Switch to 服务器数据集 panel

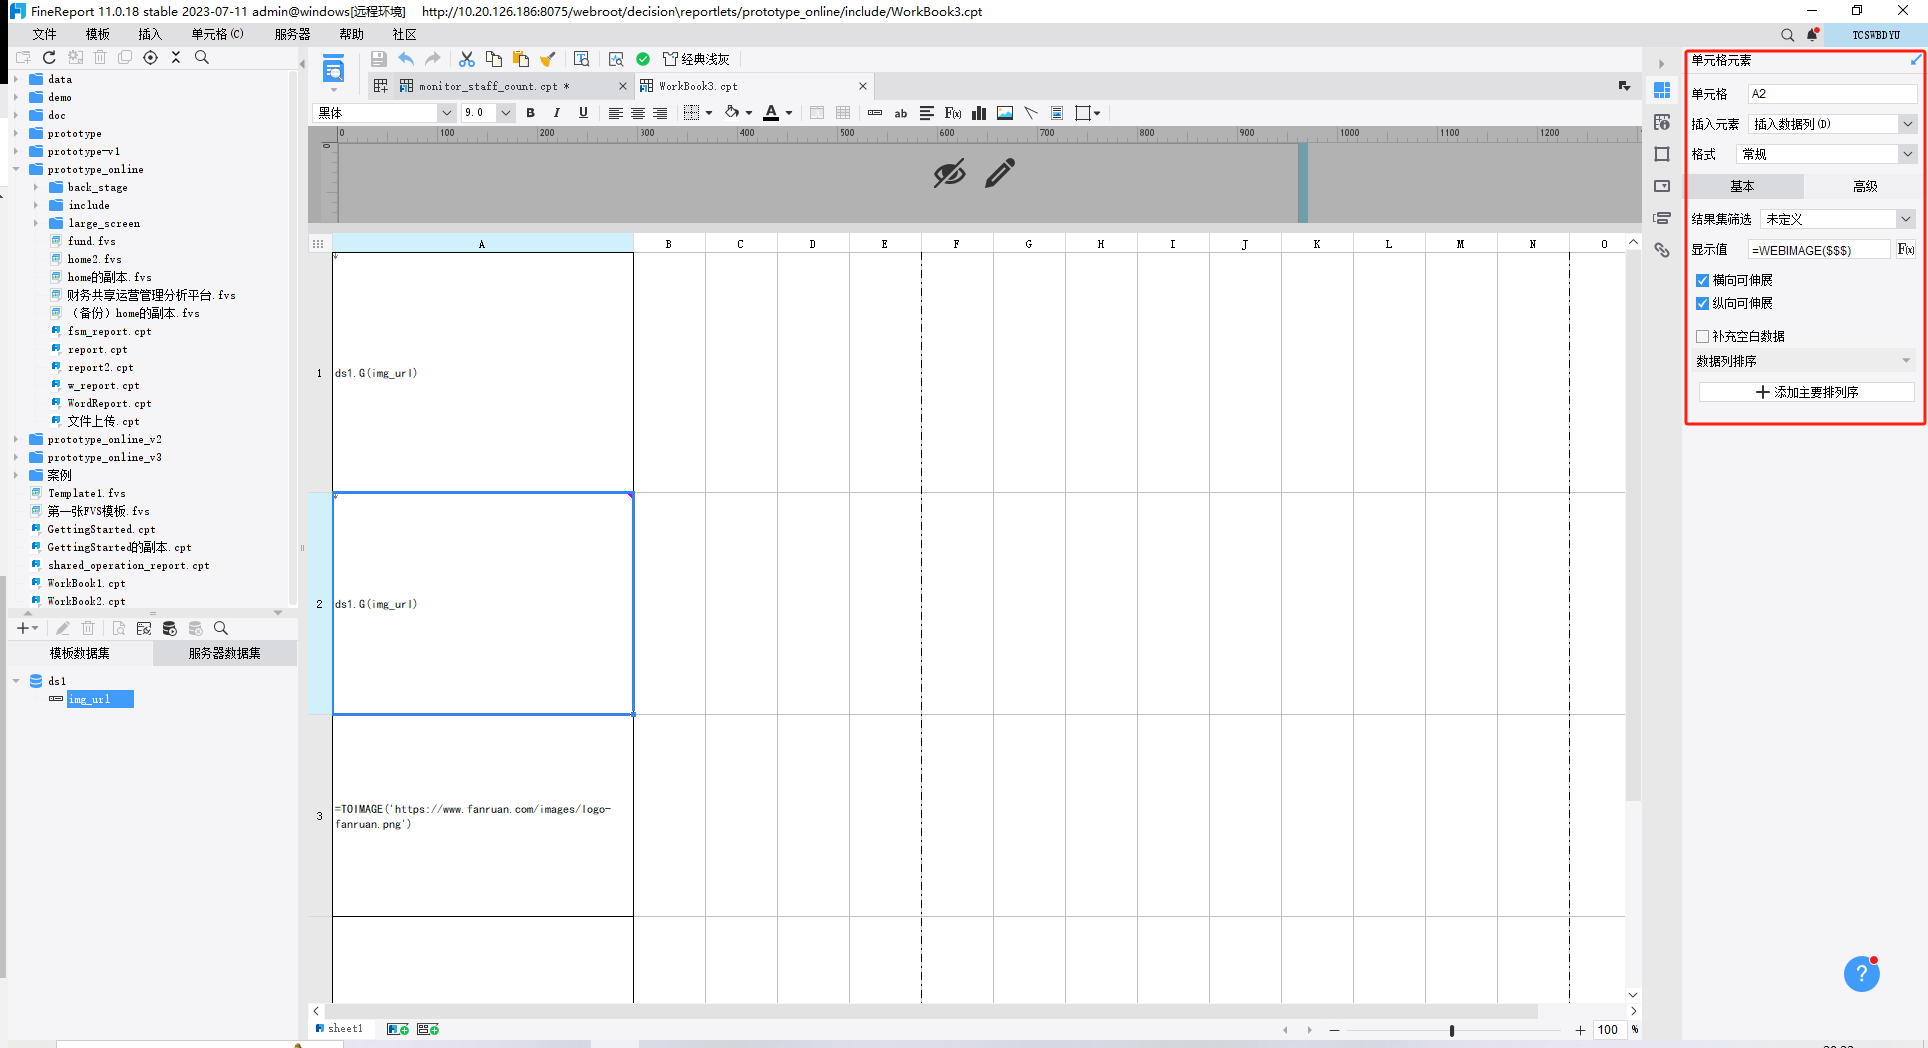click(225, 653)
